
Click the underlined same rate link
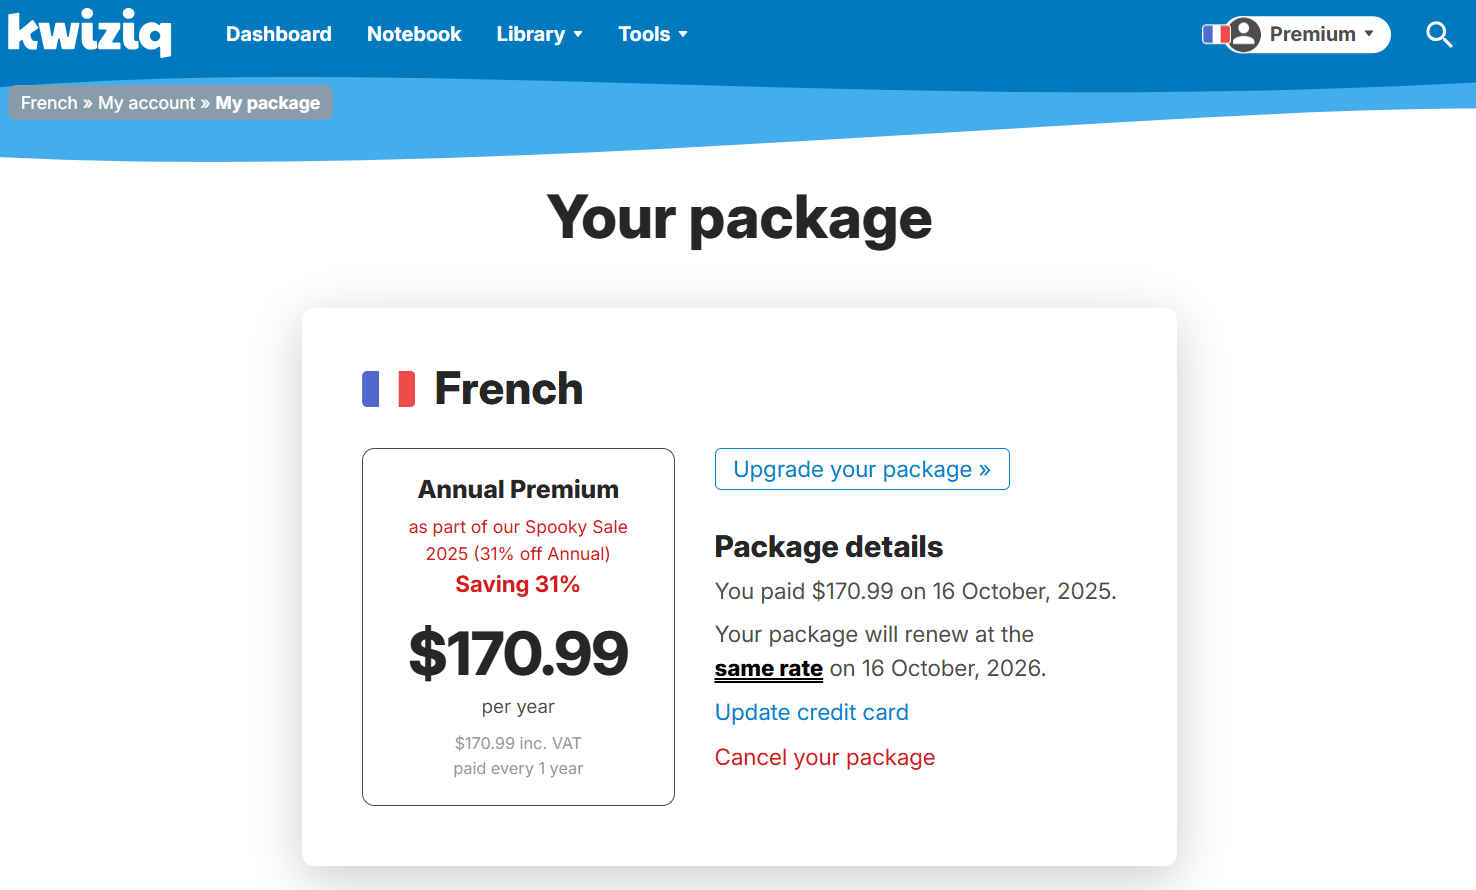(x=768, y=668)
